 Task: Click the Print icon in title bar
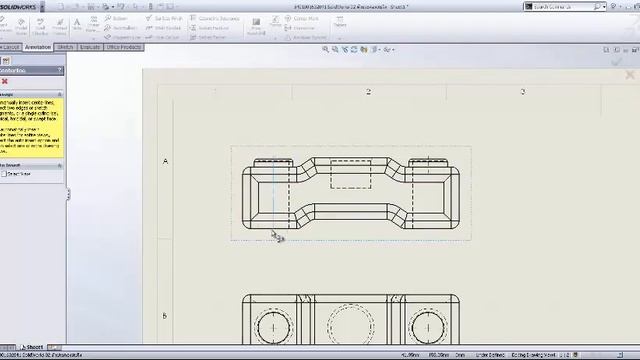[x=106, y=7]
